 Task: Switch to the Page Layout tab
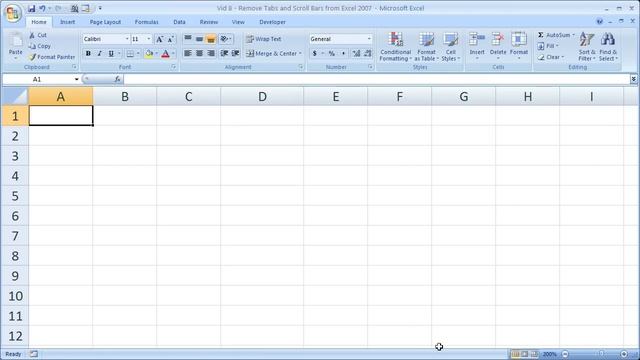[105, 22]
